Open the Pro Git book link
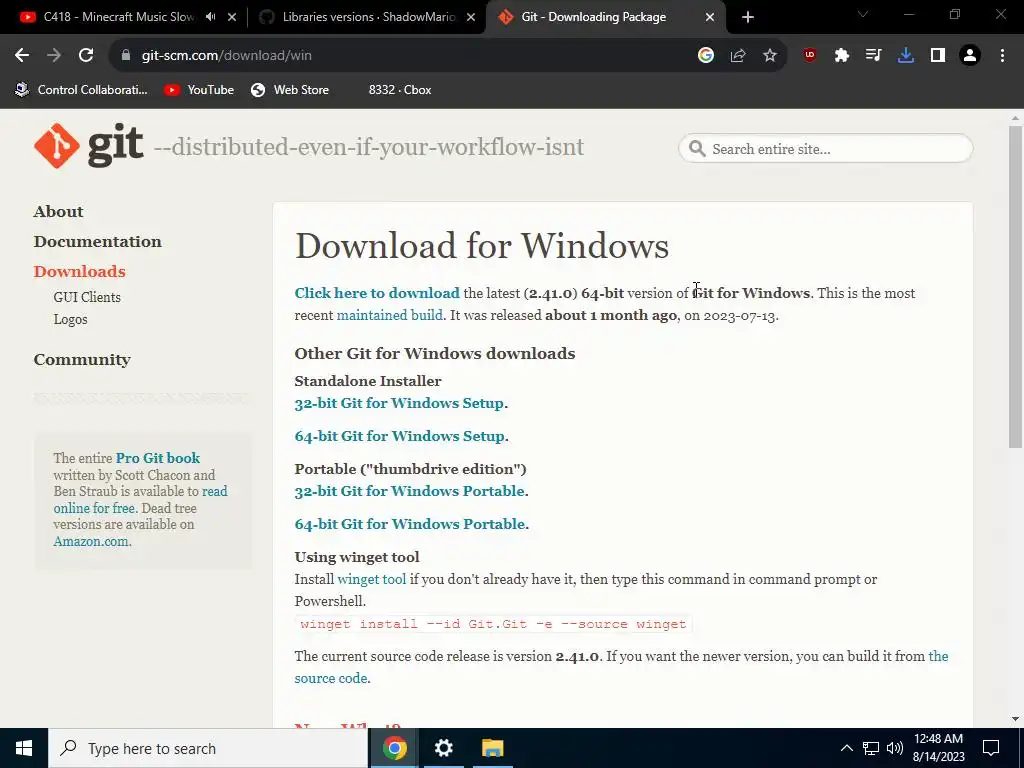This screenshot has height=768, width=1024. pos(157,458)
